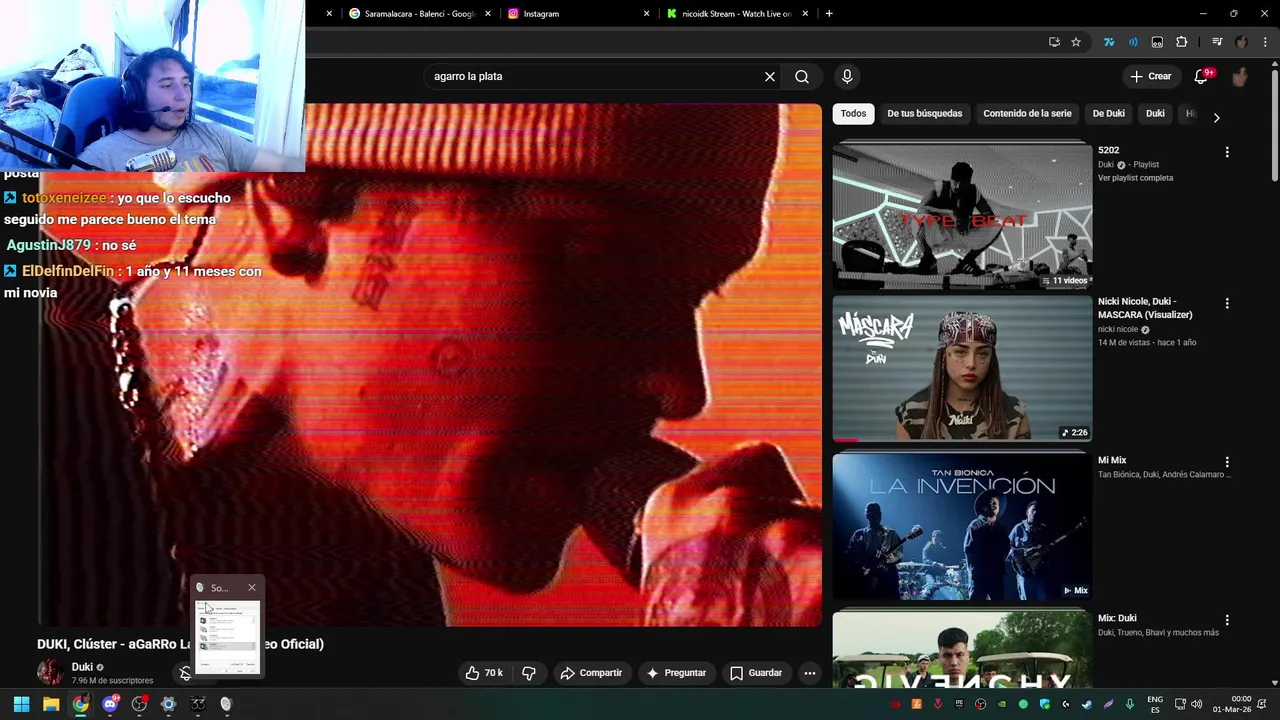Select the Contenido de la serie chip
The width and height of the screenshot is (1280, 720).
coord(1027,113)
